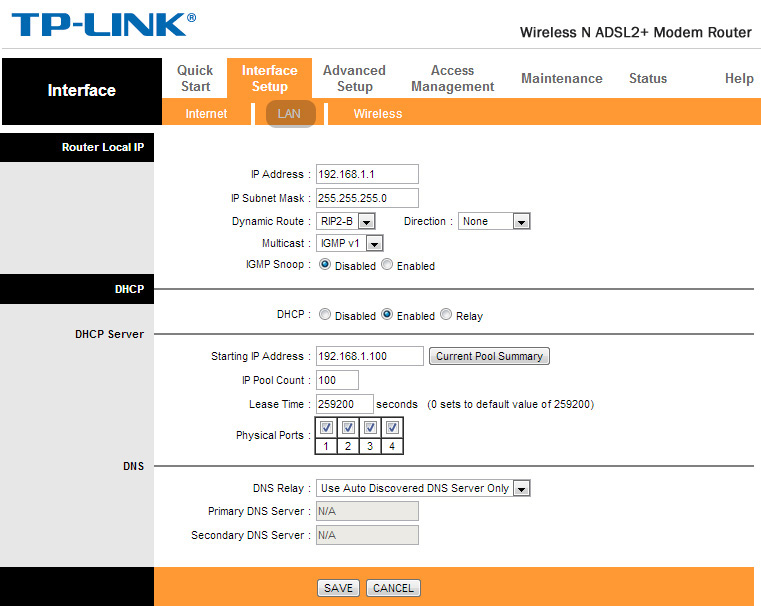Open the Quick Start tab
The width and height of the screenshot is (761, 606).
tap(195, 78)
